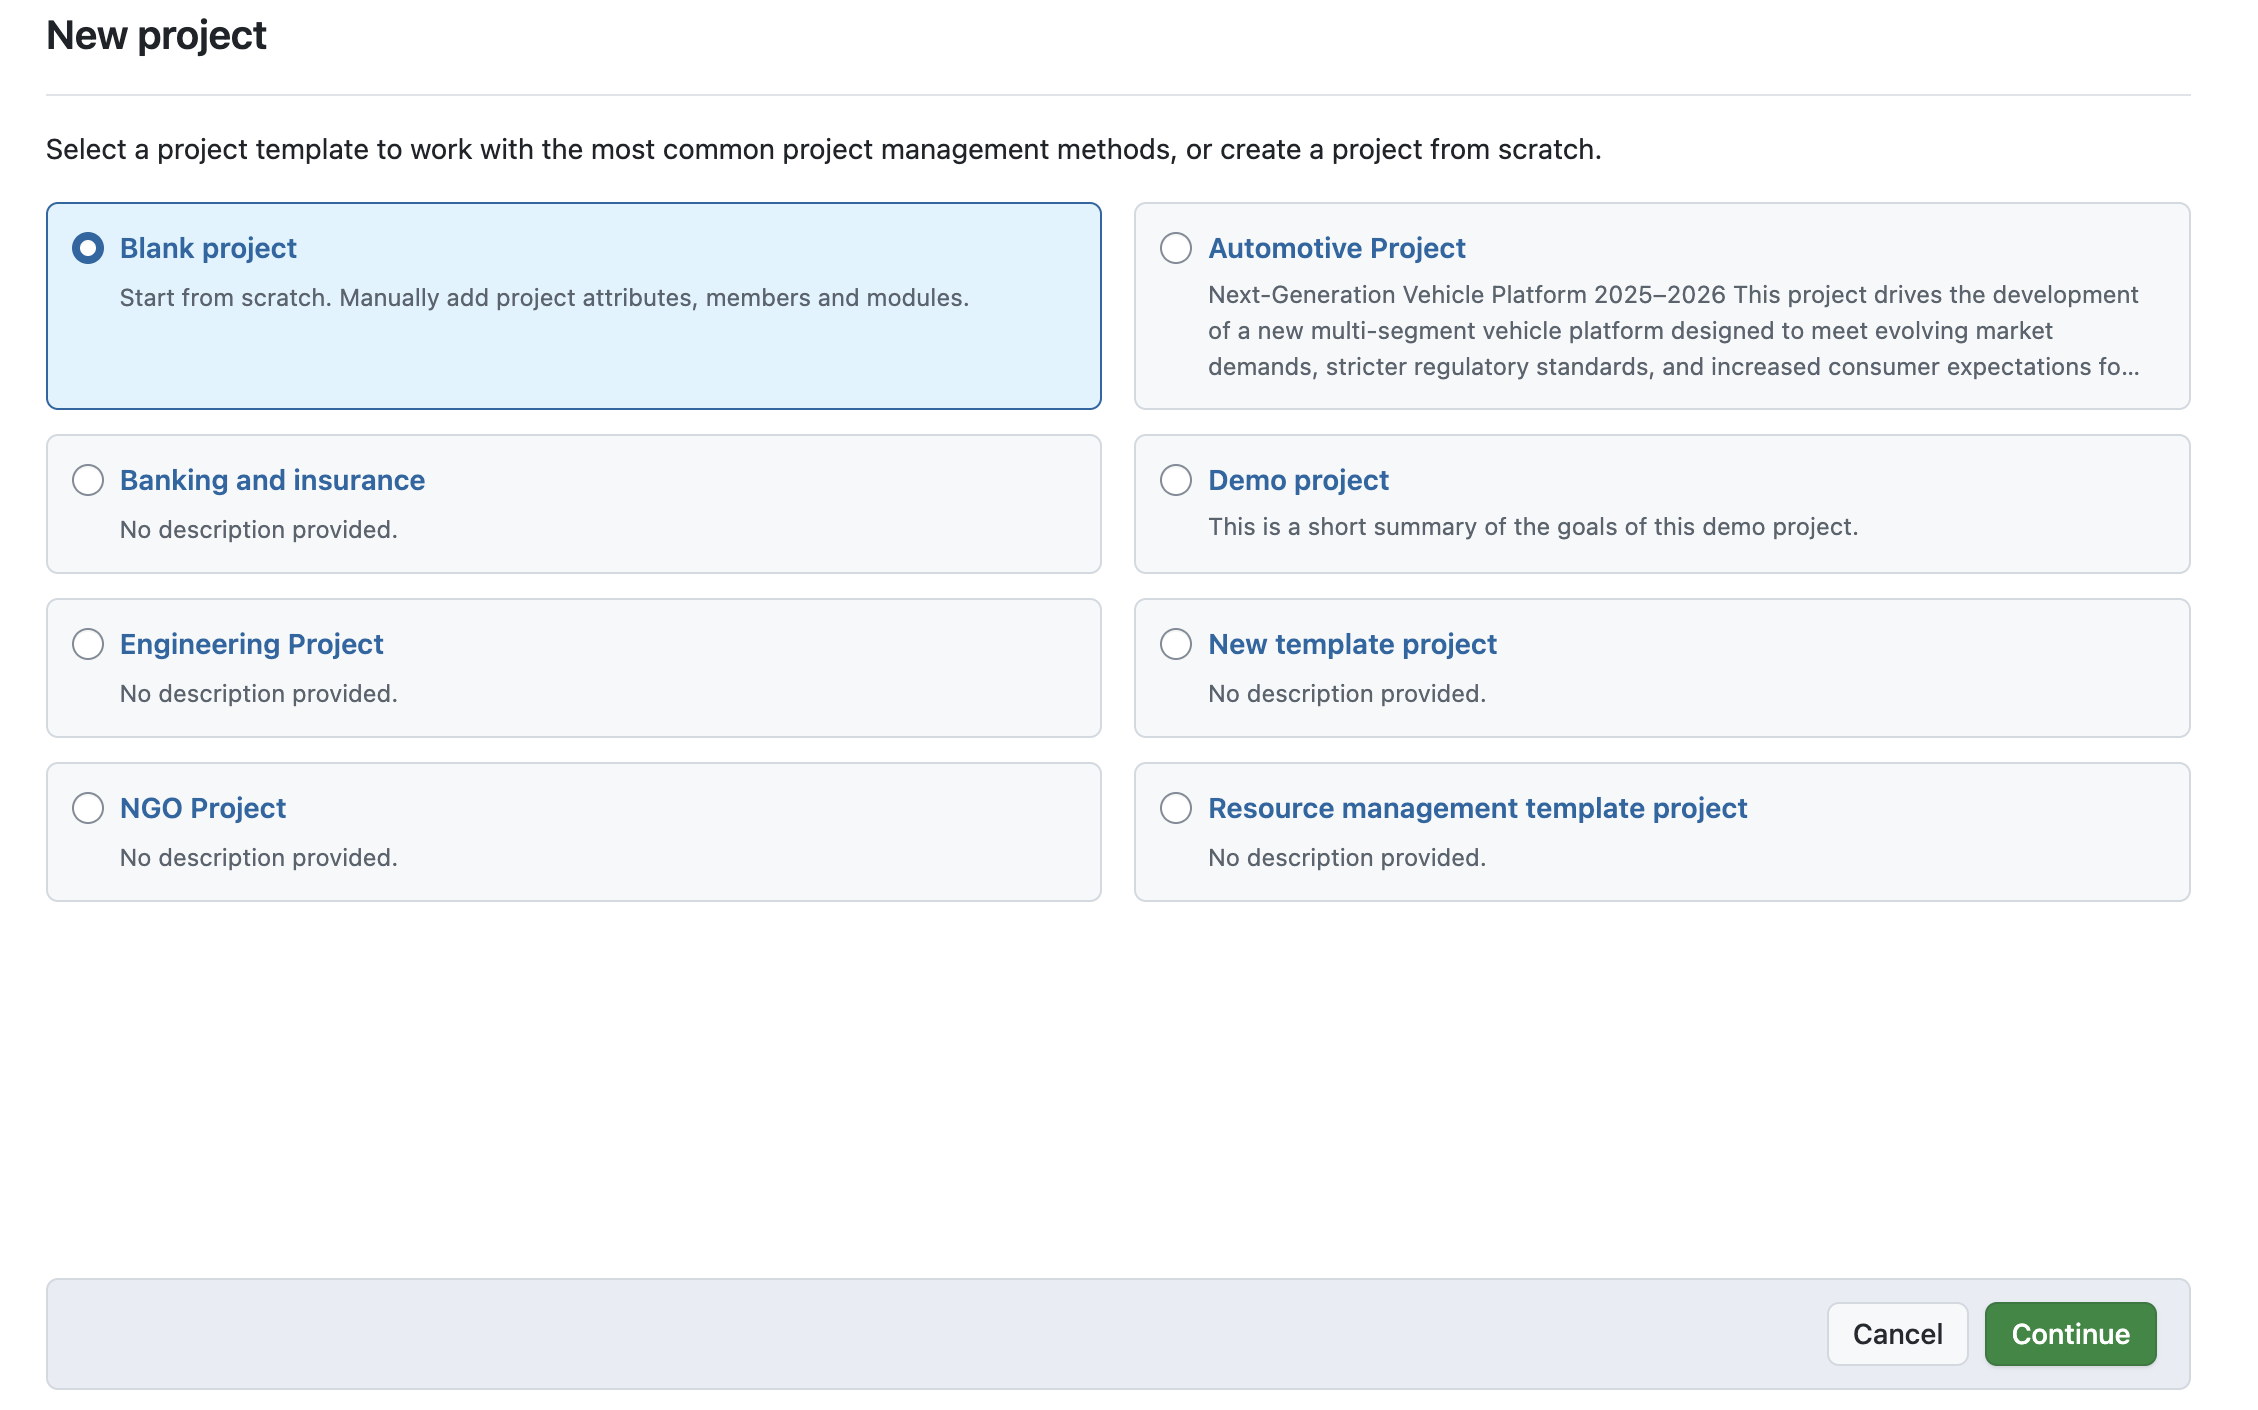Click the Demo project heading link
Image resolution: width=2258 pixels, height=1410 pixels.
tap(1298, 480)
